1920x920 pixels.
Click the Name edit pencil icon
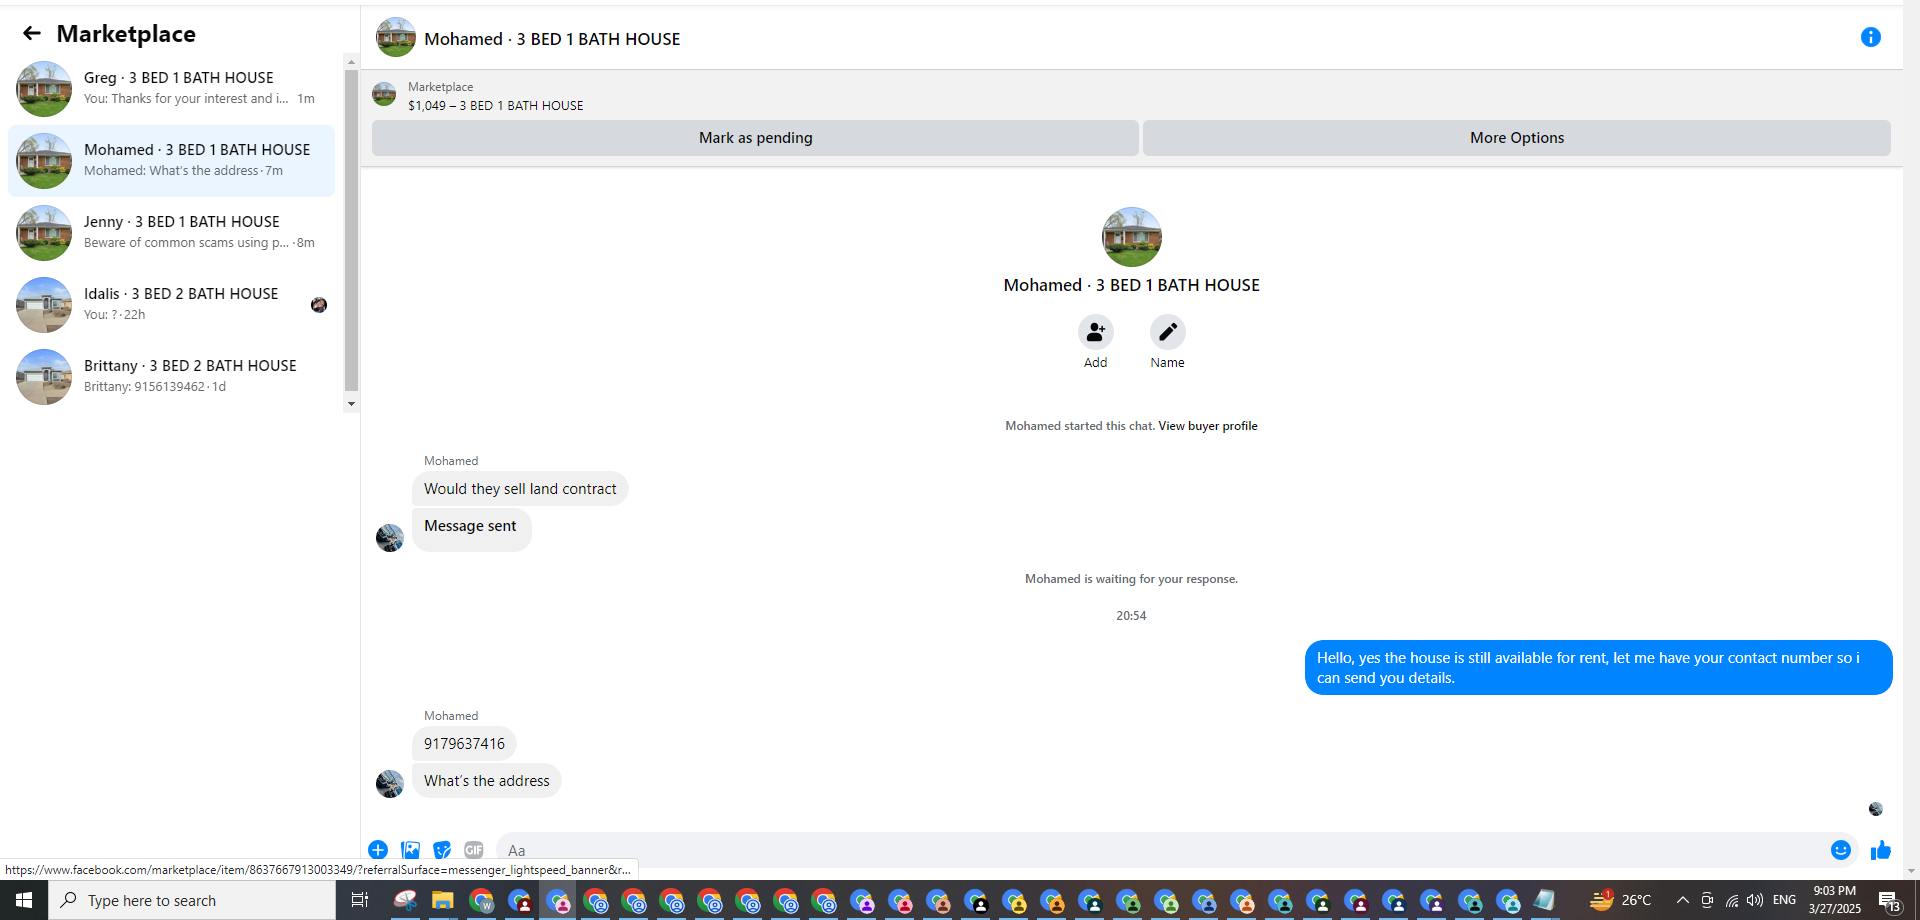1167,332
